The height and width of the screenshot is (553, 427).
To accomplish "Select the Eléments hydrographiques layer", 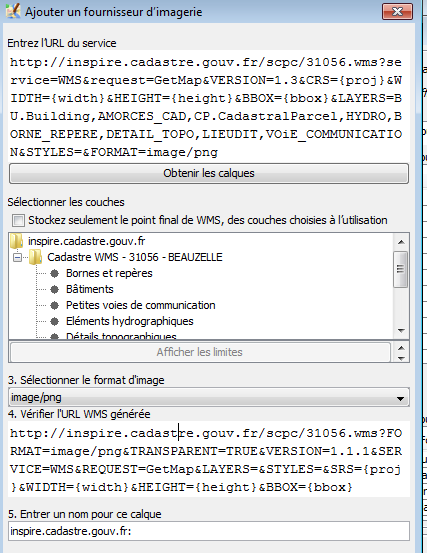I will coord(130,321).
